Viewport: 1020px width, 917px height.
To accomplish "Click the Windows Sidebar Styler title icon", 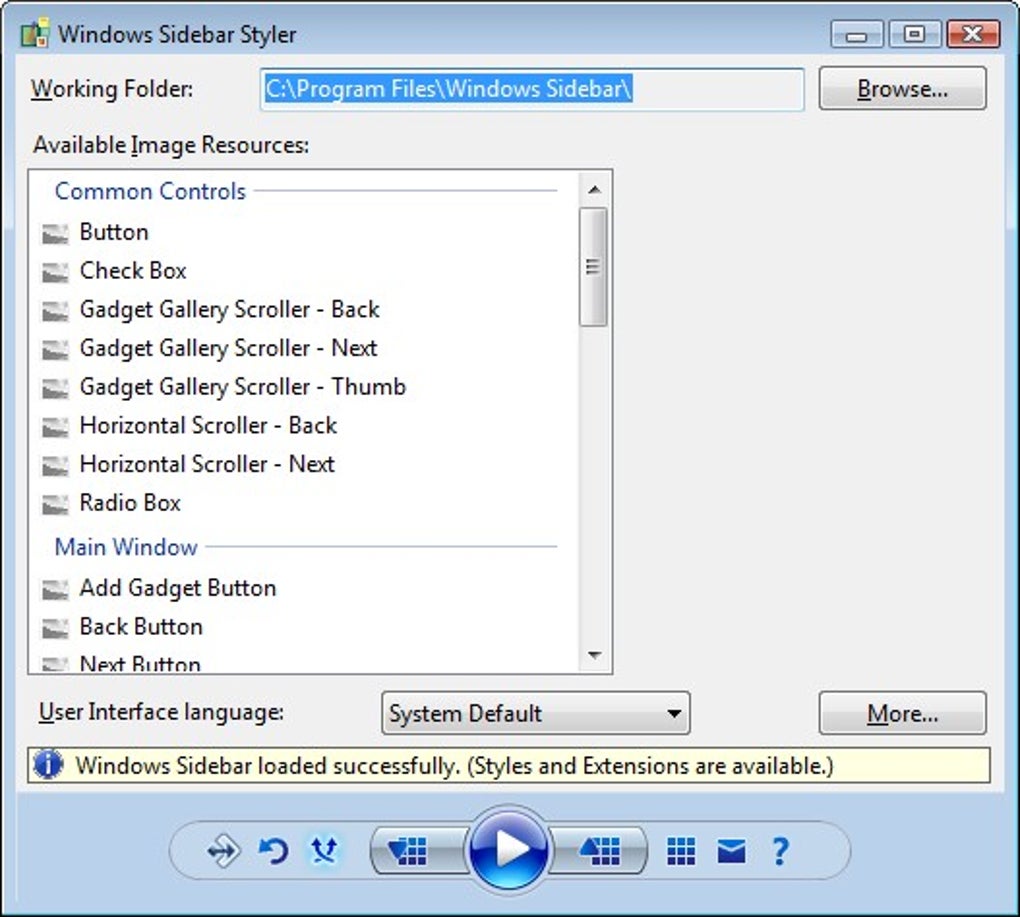I will (35, 34).
